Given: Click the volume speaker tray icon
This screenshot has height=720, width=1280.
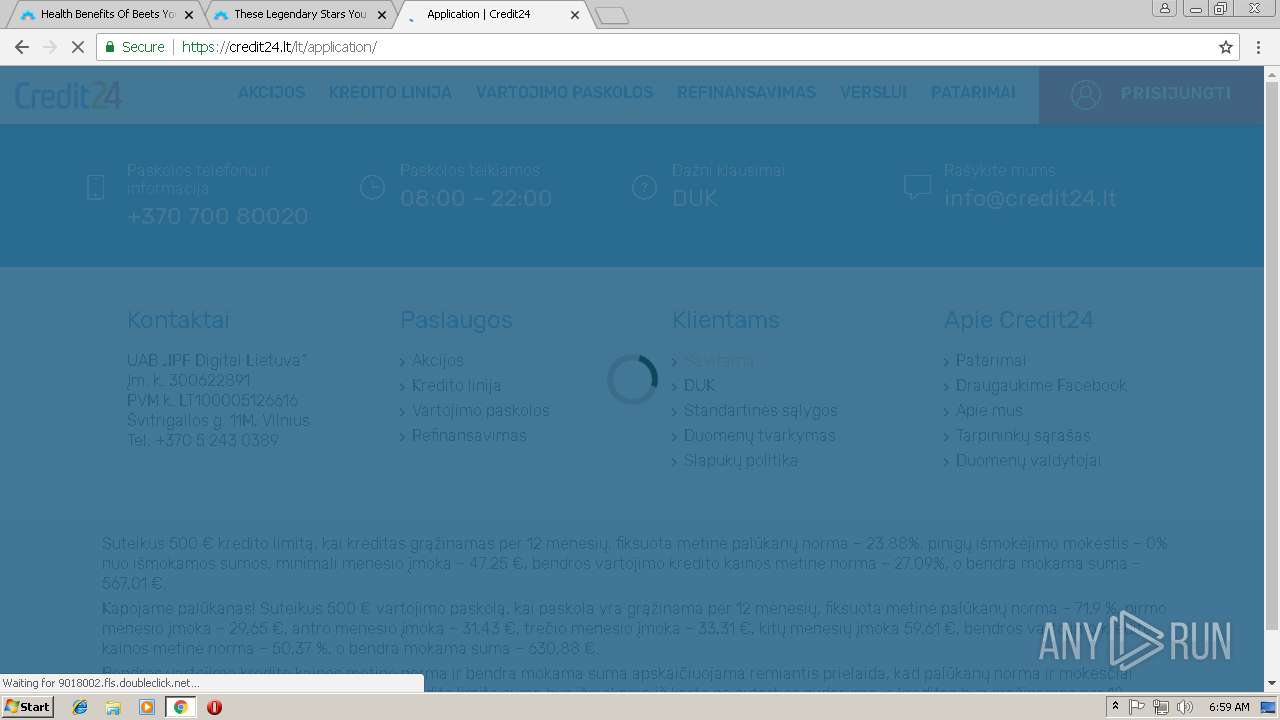Looking at the screenshot, I should pos(1185,707).
